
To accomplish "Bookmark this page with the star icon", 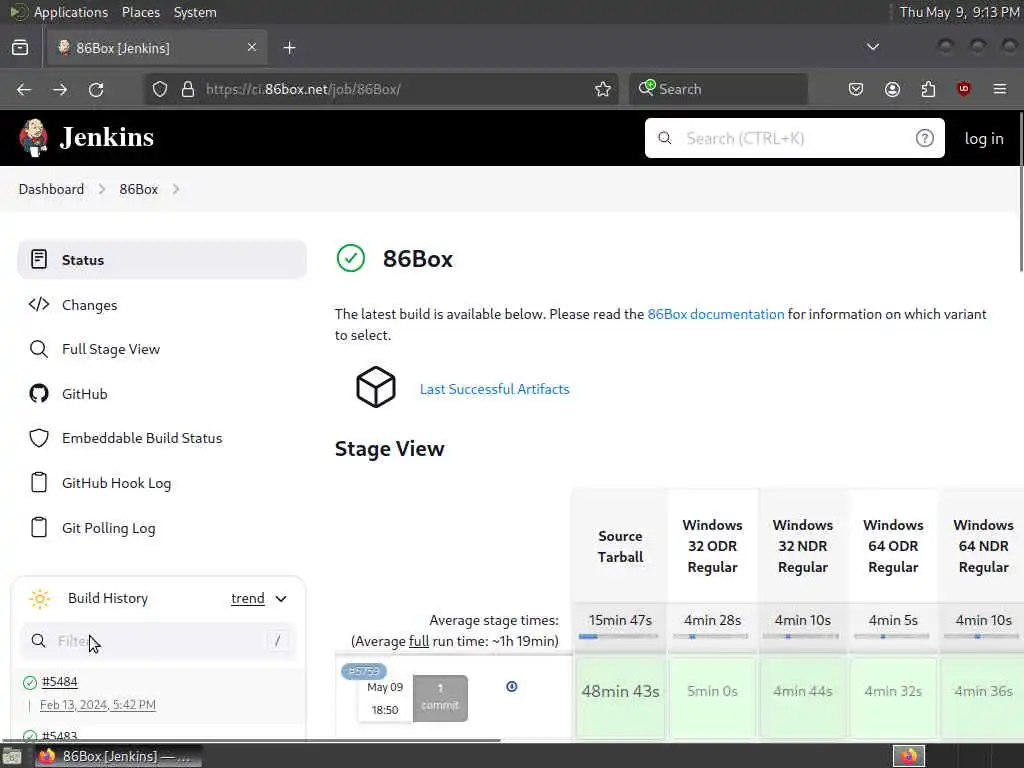I will [x=603, y=89].
